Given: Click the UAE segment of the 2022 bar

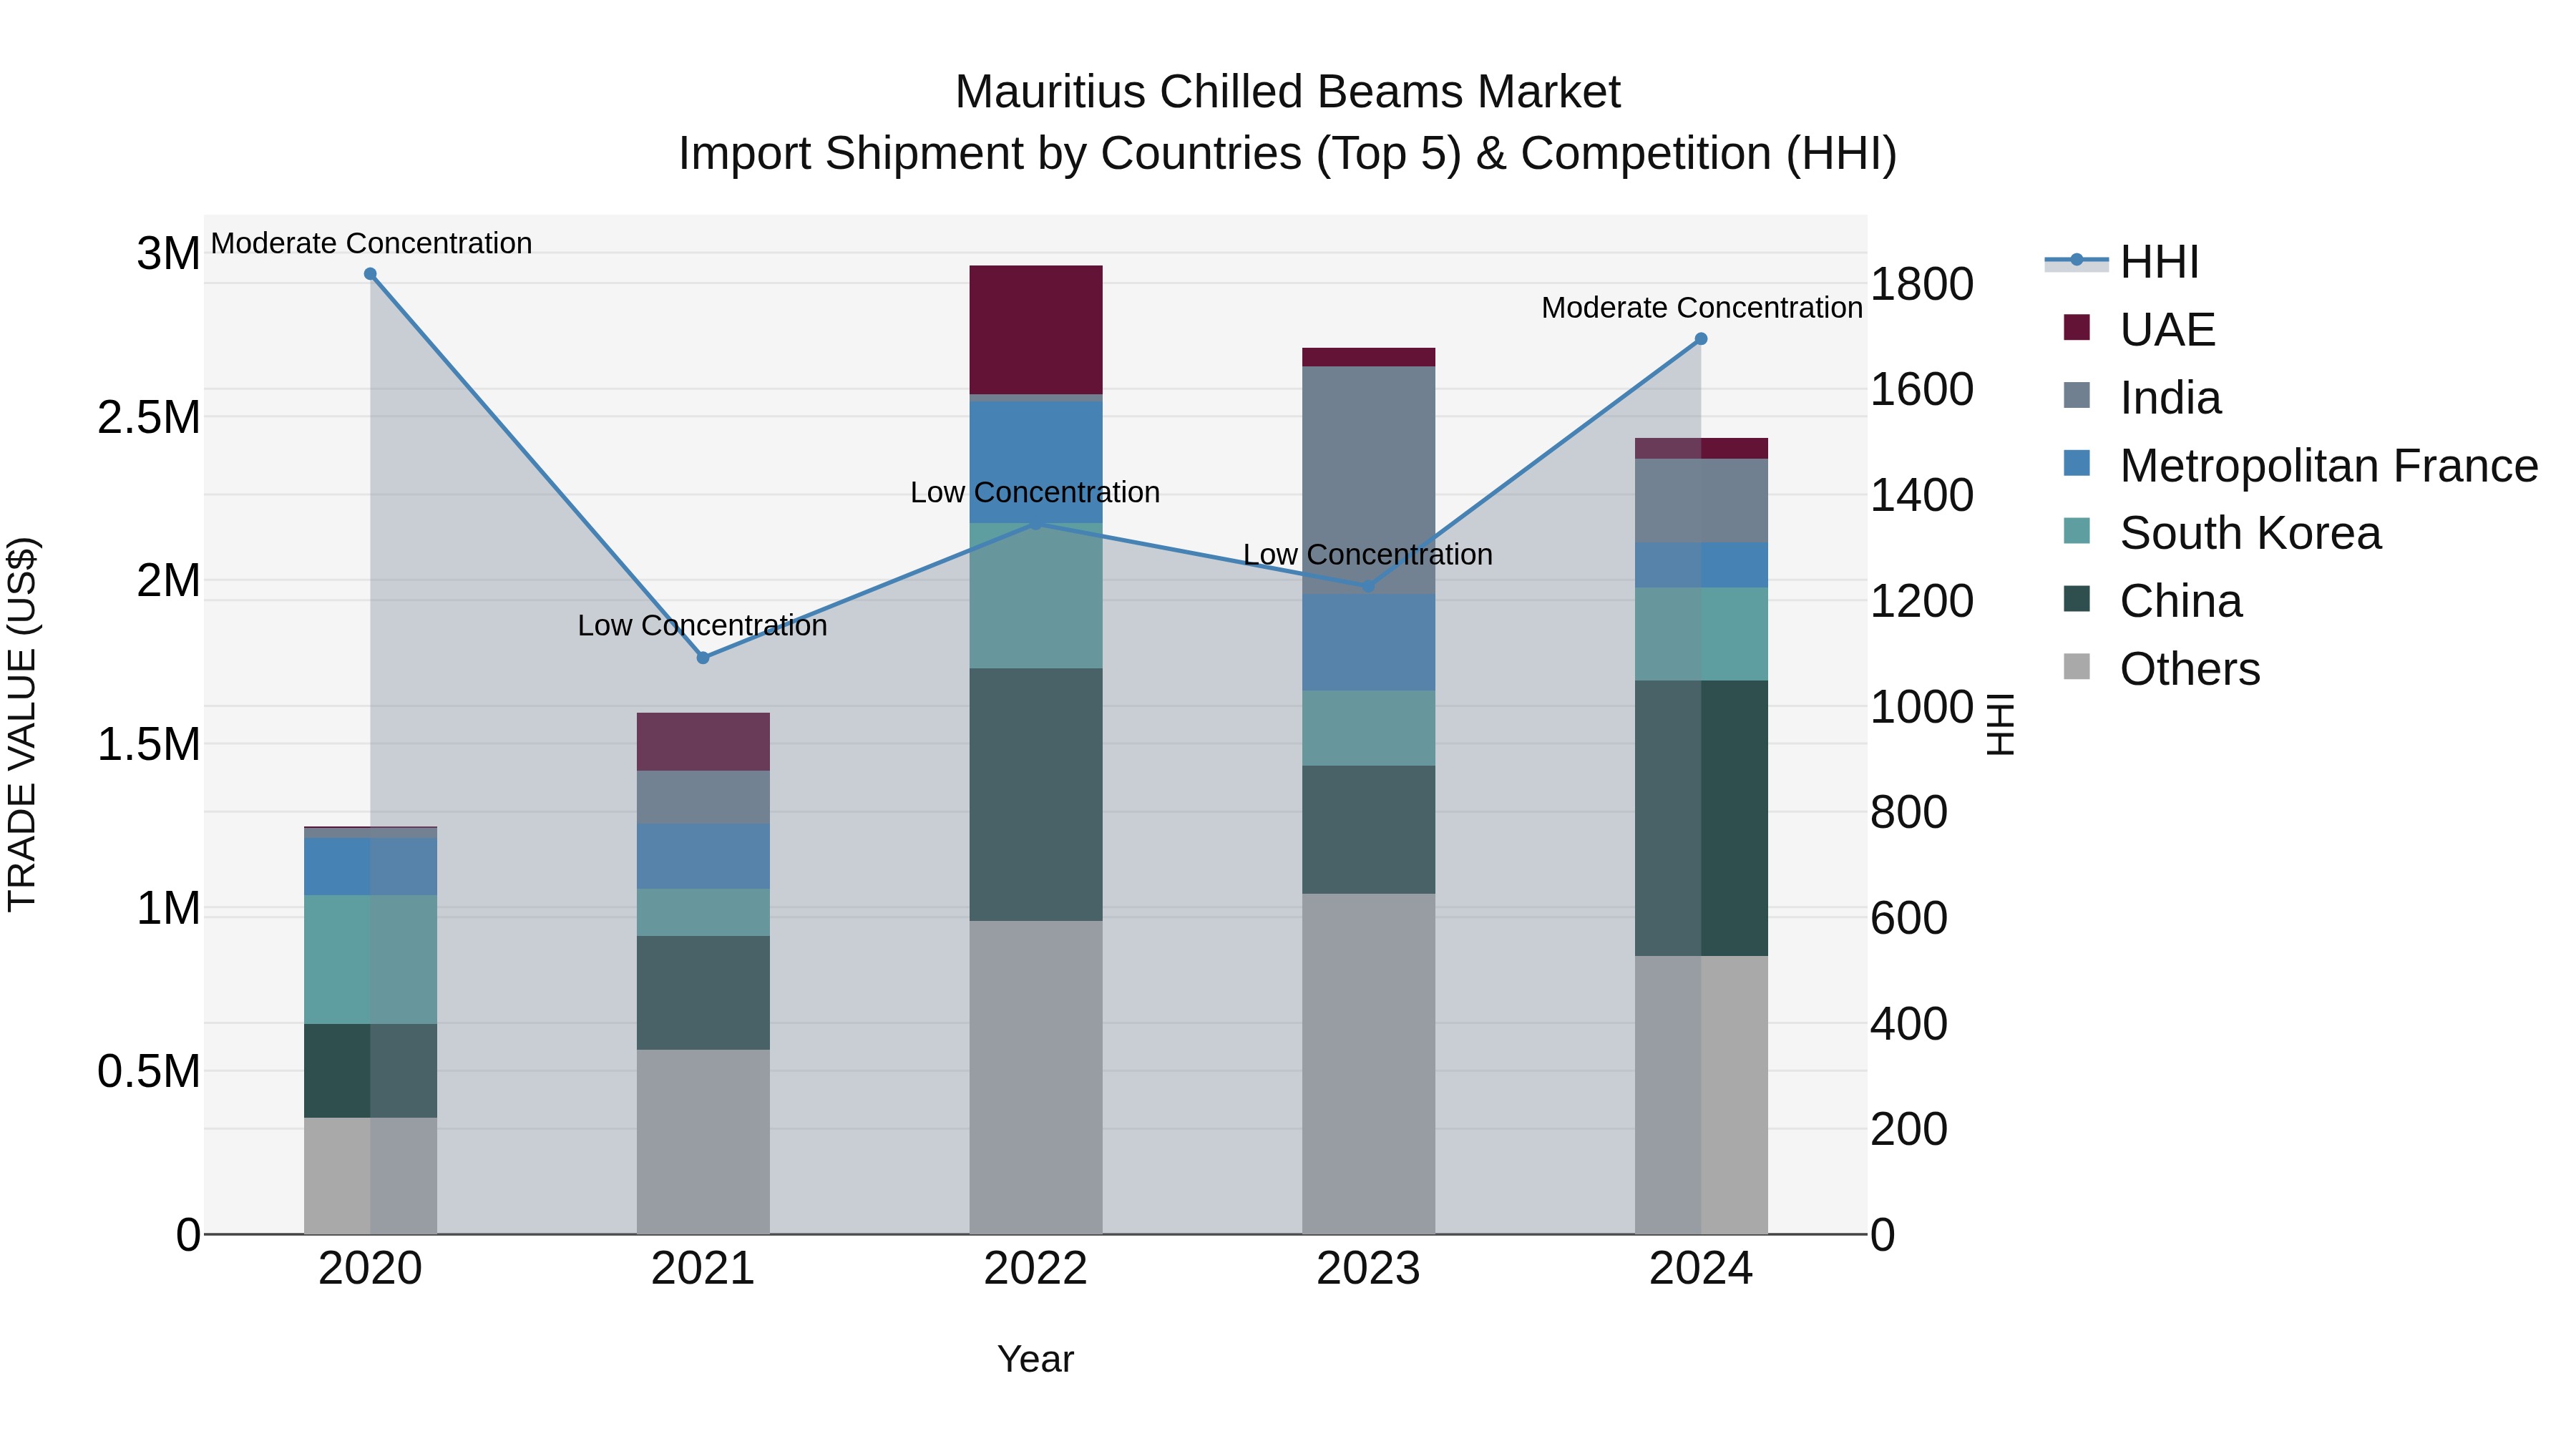Looking at the screenshot, I should point(1036,330).
